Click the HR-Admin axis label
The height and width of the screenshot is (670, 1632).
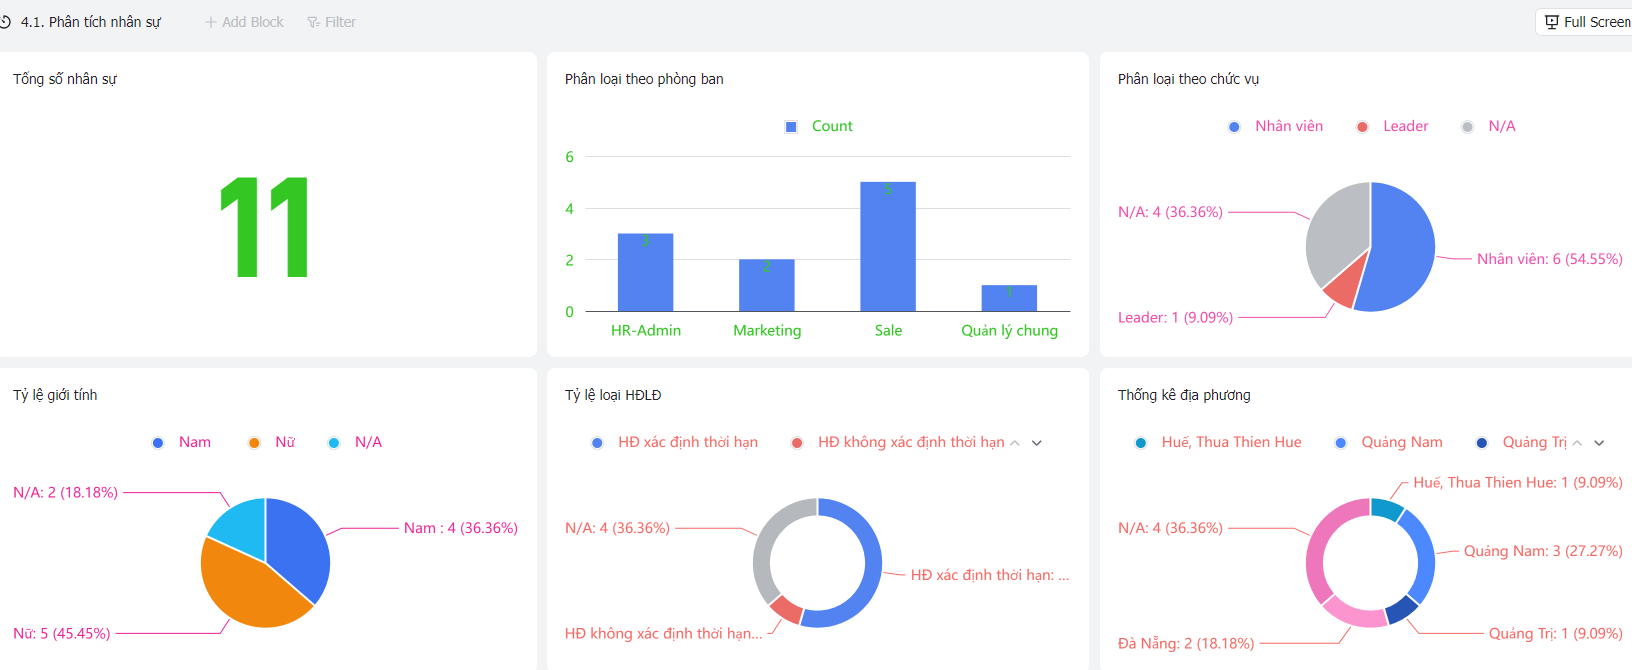(x=646, y=330)
